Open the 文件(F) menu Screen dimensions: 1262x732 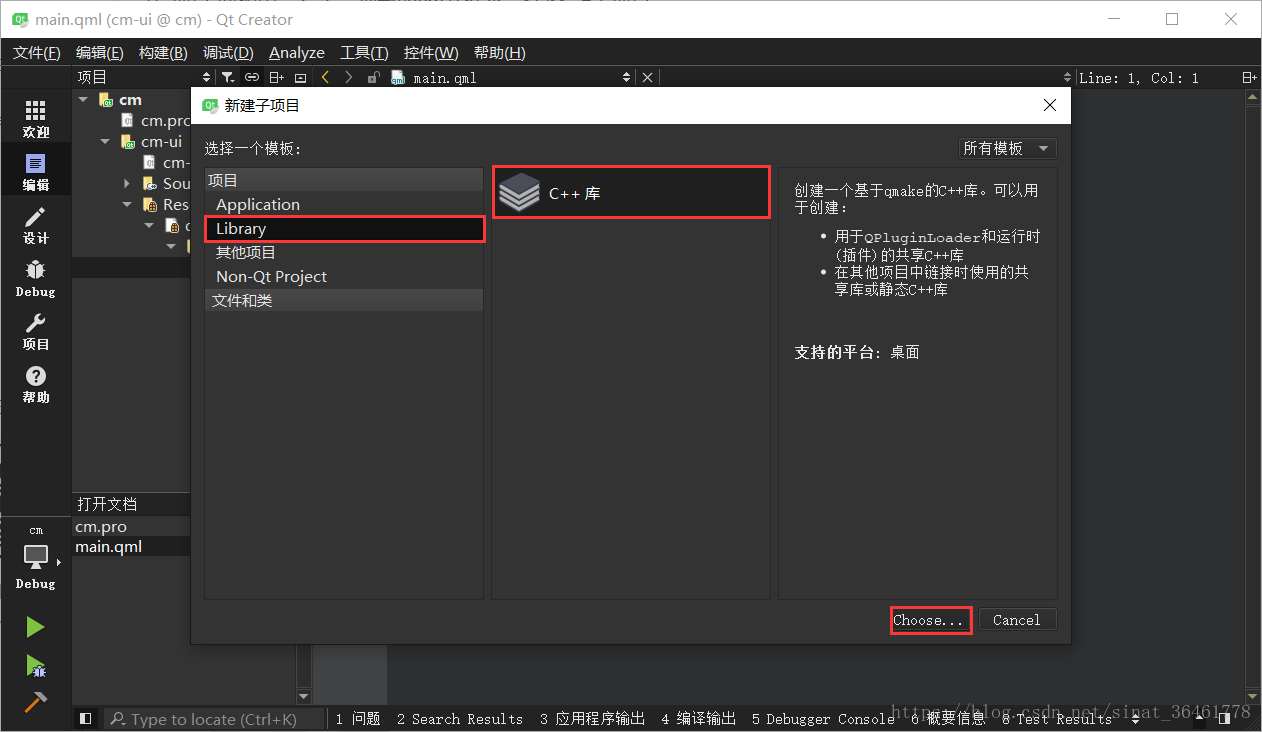(36, 53)
